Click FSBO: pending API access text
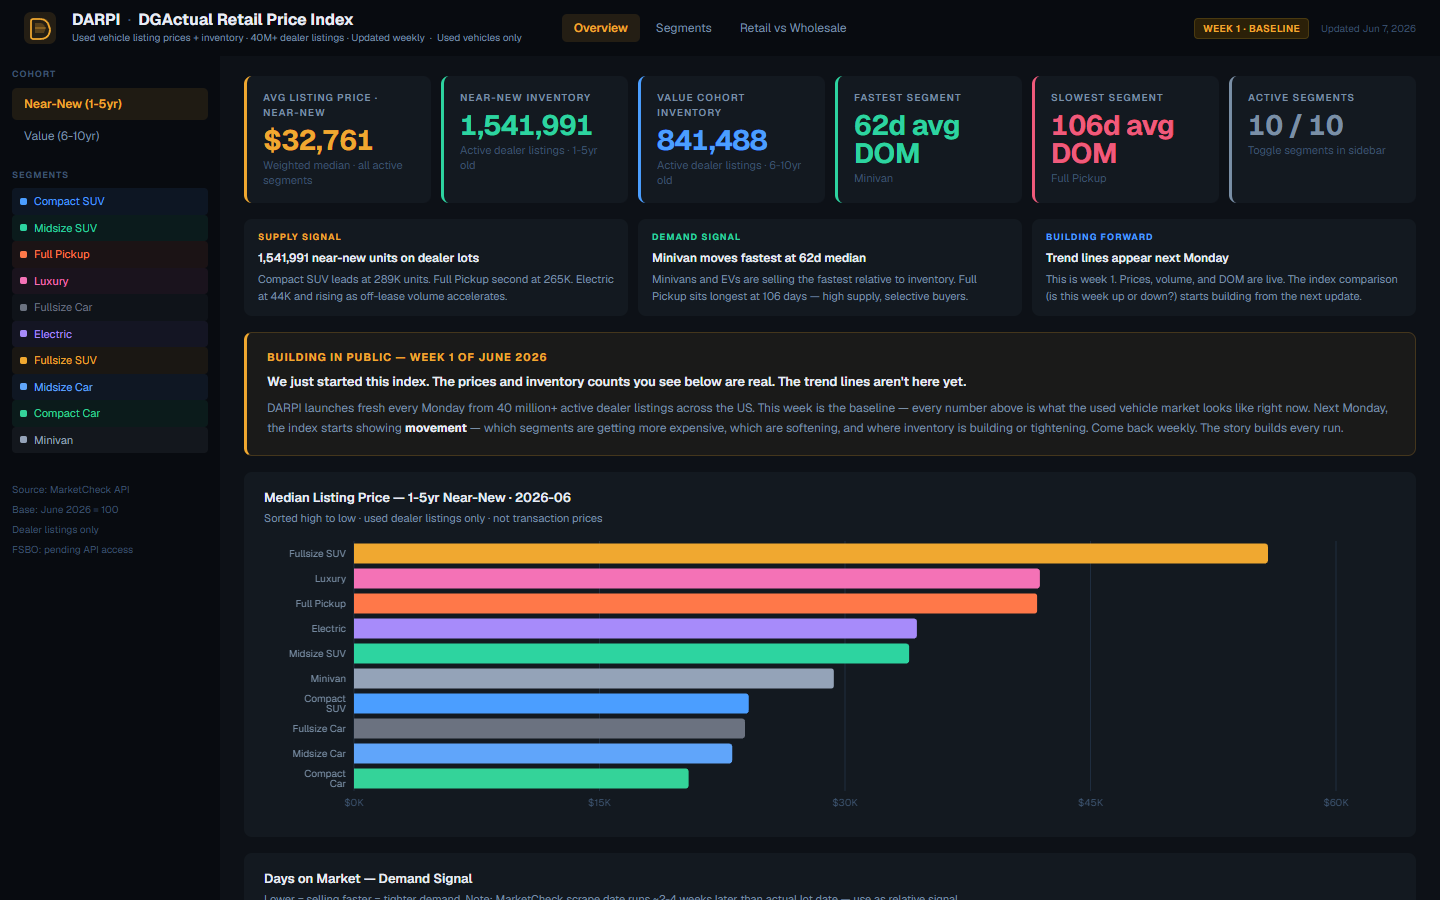Viewport: 1440px width, 900px height. [72, 550]
